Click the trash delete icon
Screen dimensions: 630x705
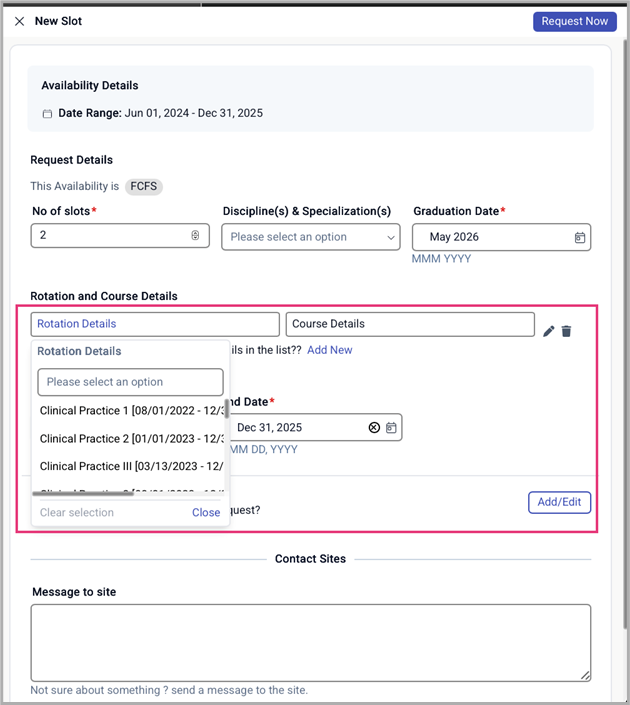566,331
